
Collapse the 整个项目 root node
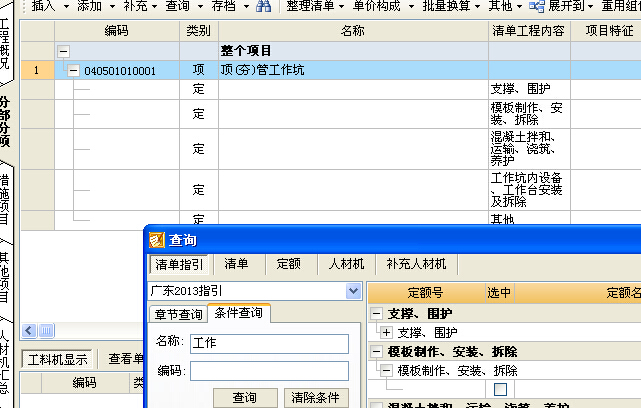63,51
